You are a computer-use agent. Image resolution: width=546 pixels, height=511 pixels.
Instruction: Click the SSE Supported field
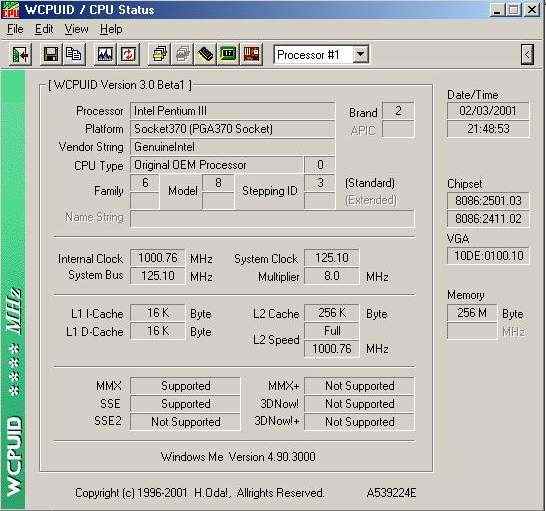pyautogui.click(x=185, y=404)
